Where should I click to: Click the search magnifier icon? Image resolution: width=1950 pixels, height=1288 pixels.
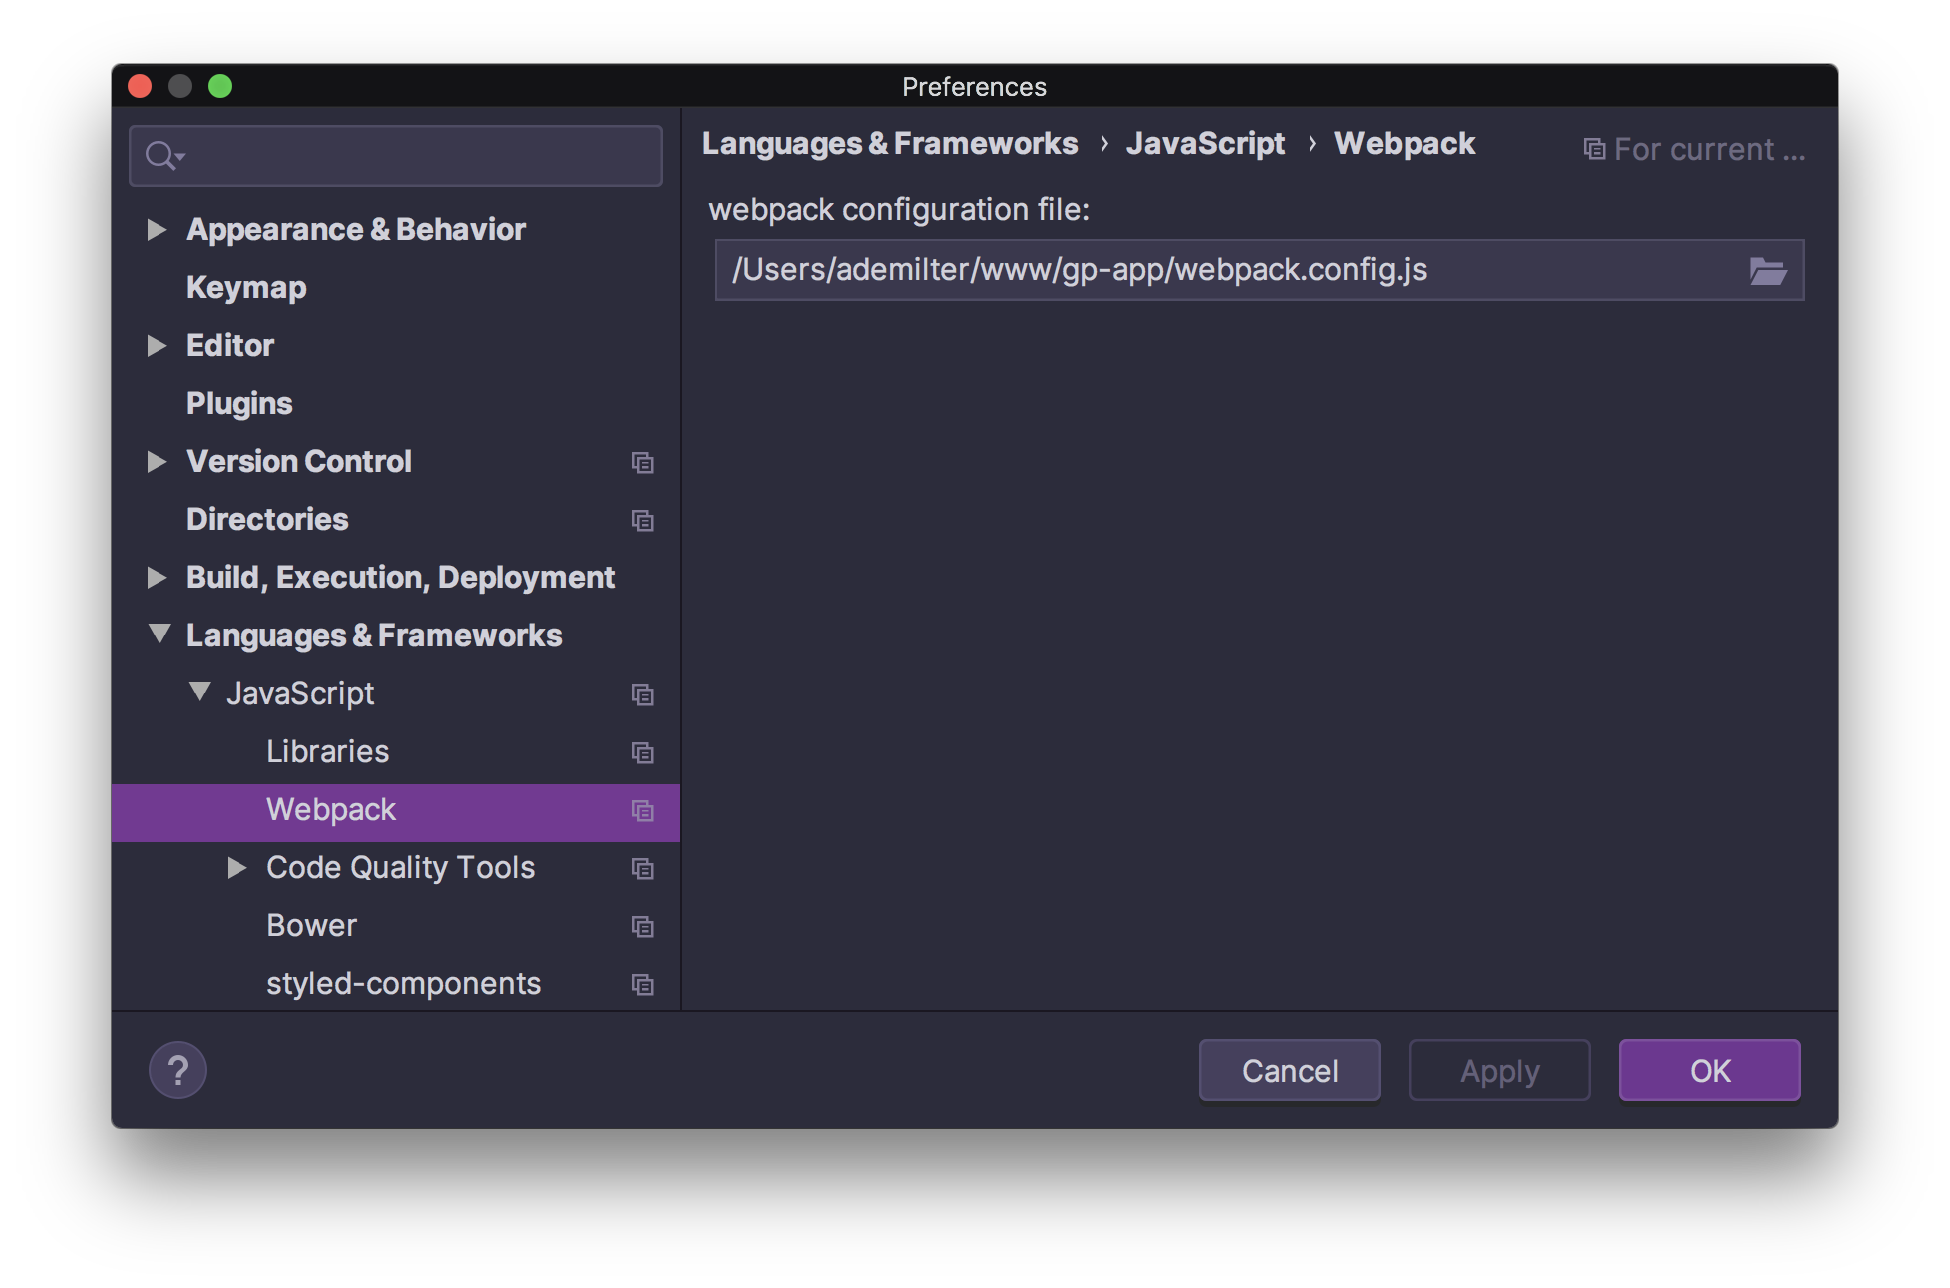pos(161,156)
